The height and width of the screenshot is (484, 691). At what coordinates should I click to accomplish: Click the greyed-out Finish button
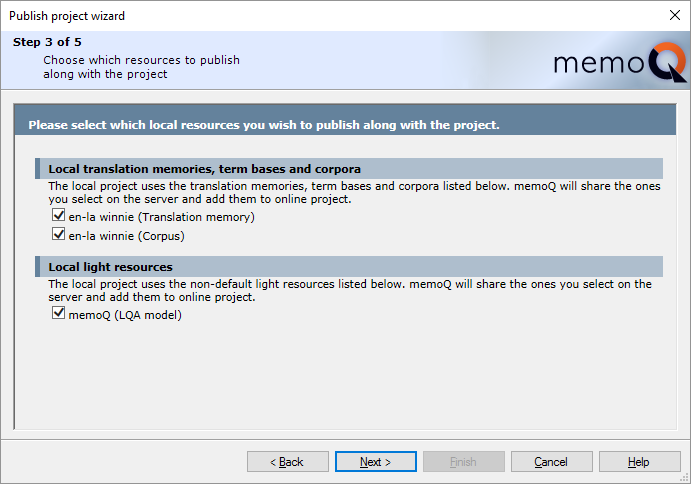point(463,462)
